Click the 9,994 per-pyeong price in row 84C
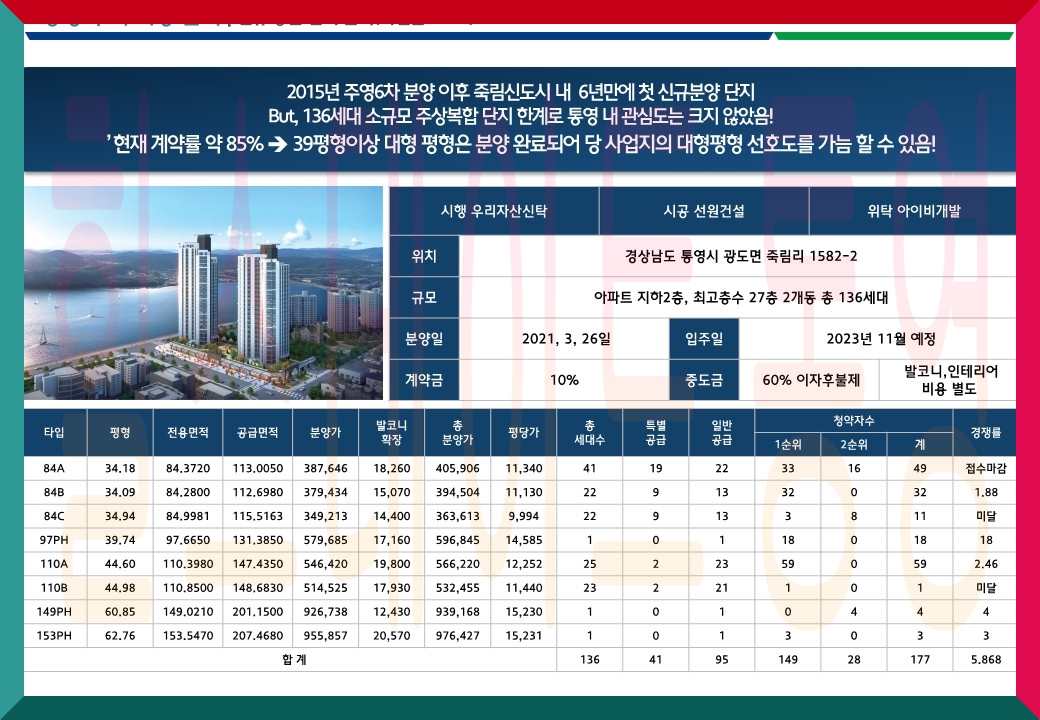 tap(524, 516)
